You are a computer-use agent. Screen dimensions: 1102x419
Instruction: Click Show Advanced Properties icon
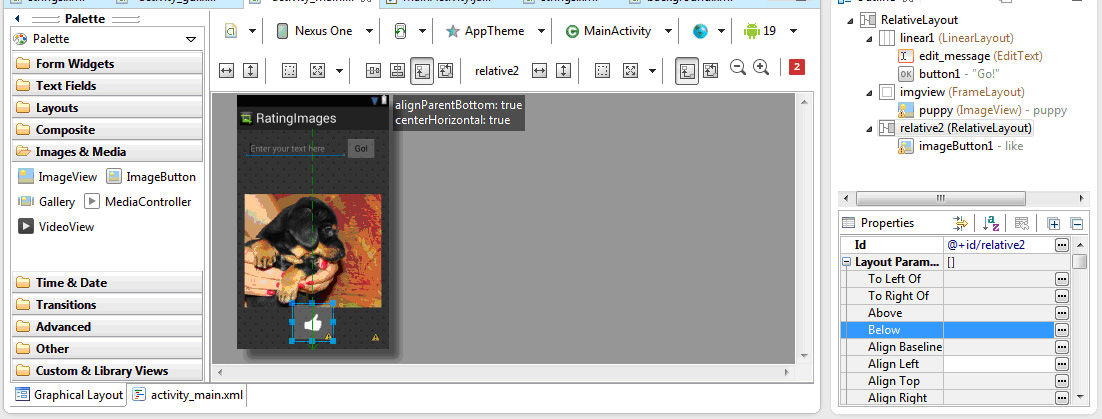tap(960, 224)
